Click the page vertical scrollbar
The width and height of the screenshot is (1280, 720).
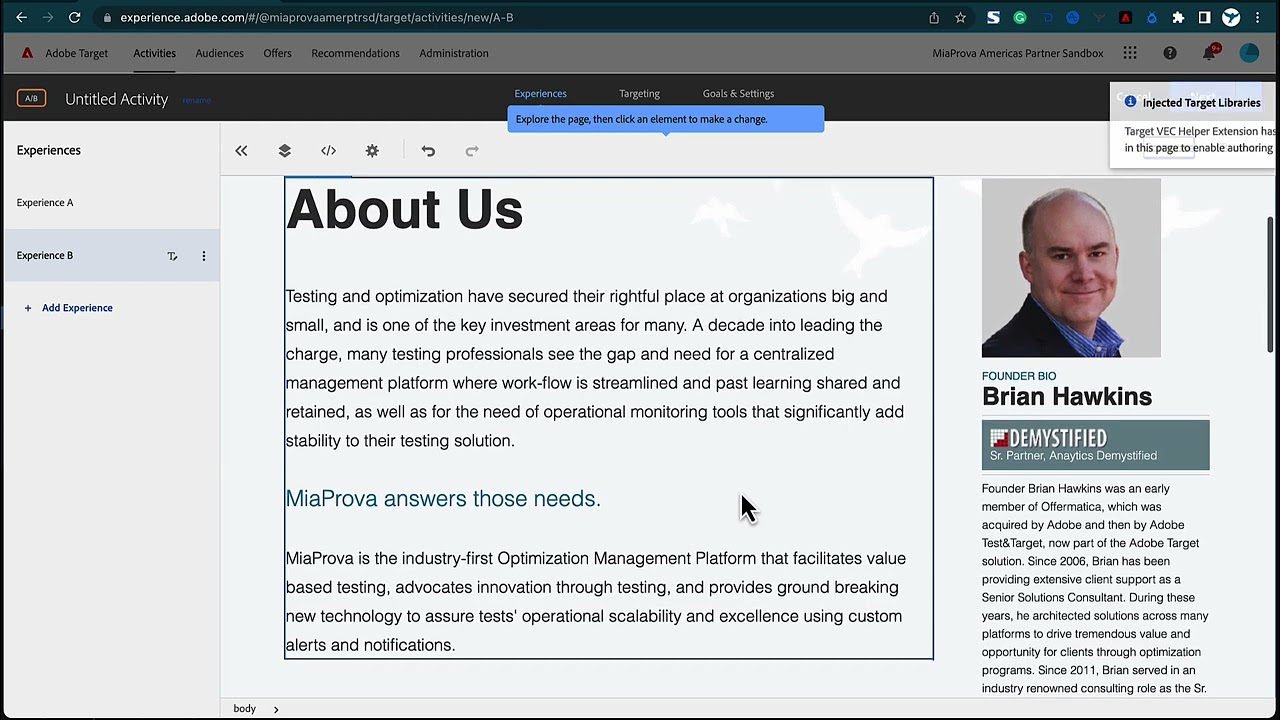click(1271, 285)
